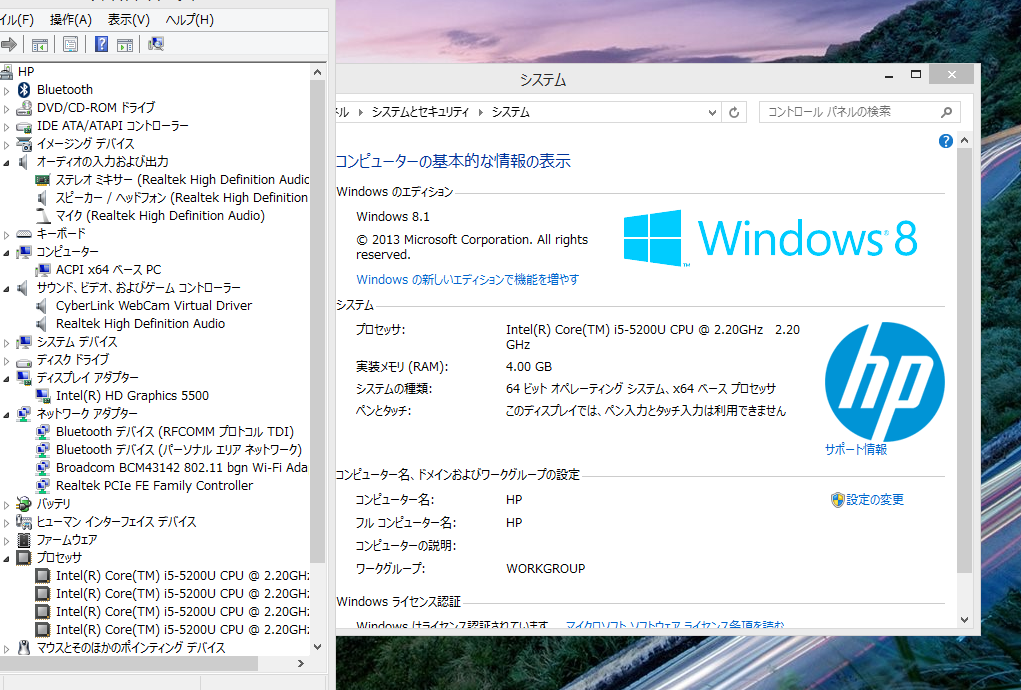Click the show/hide console tree toolbar icon
Image resolution: width=1021 pixels, height=690 pixels.
(x=40, y=44)
